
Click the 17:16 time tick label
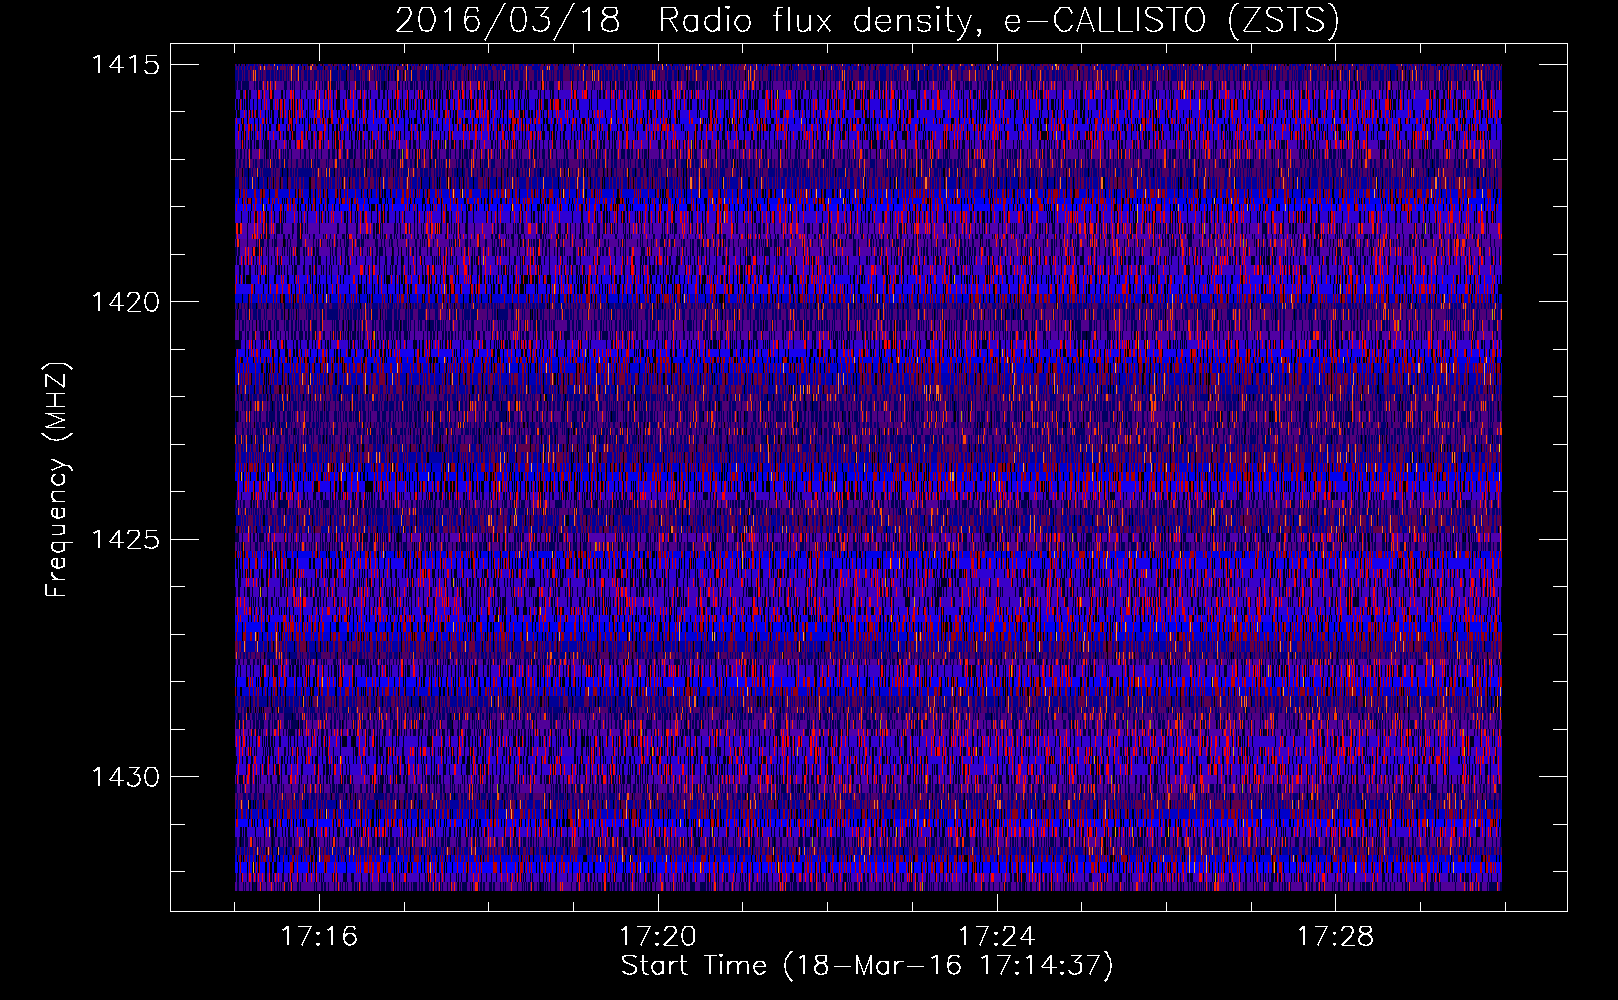click(319, 937)
